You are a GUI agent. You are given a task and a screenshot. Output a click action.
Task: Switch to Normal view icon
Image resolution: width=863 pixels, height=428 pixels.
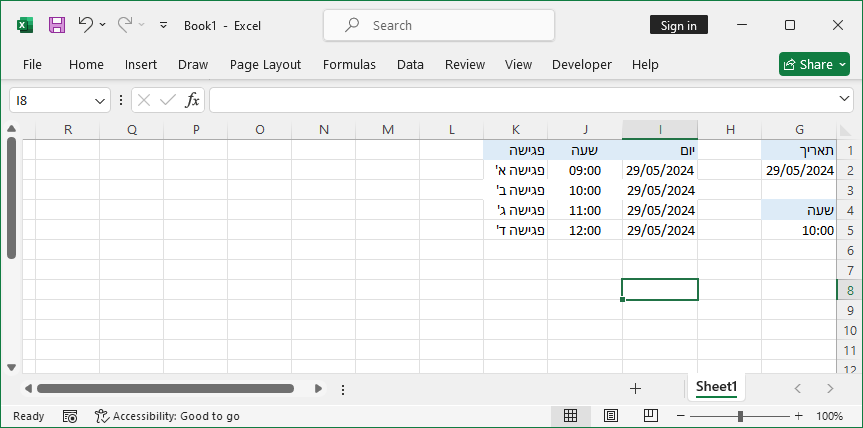pyautogui.click(x=570, y=416)
